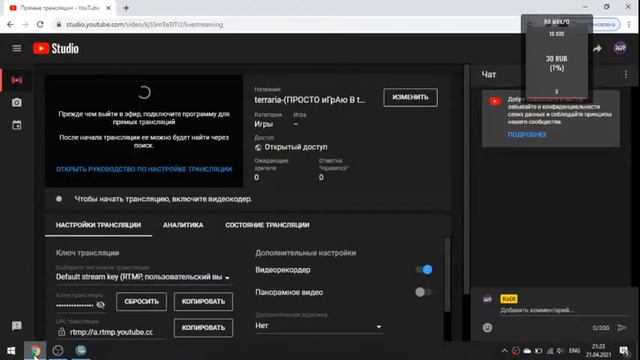Viewport: 640px width, 360px height.
Task: Click the taskbar clock and date
Action: 598,351
